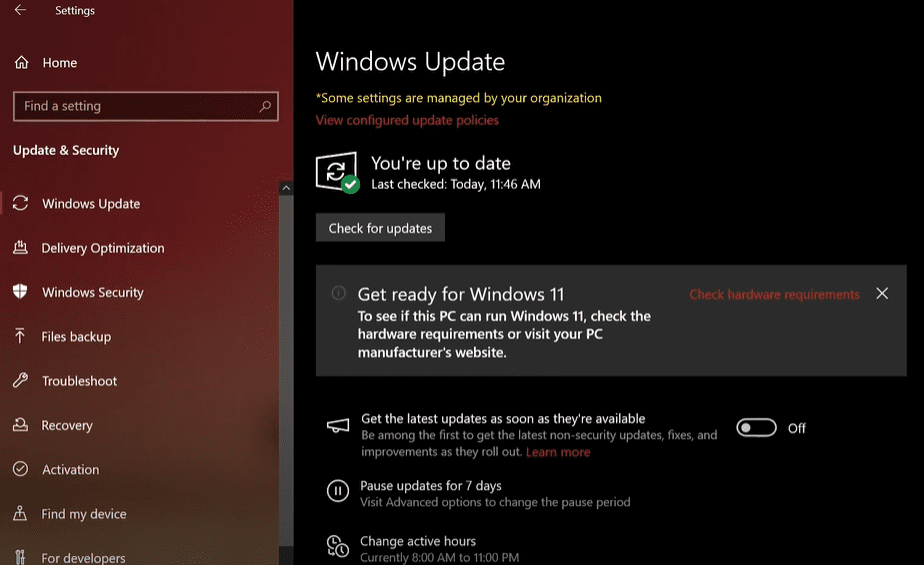Click the Files backup arrow icon

click(x=20, y=336)
